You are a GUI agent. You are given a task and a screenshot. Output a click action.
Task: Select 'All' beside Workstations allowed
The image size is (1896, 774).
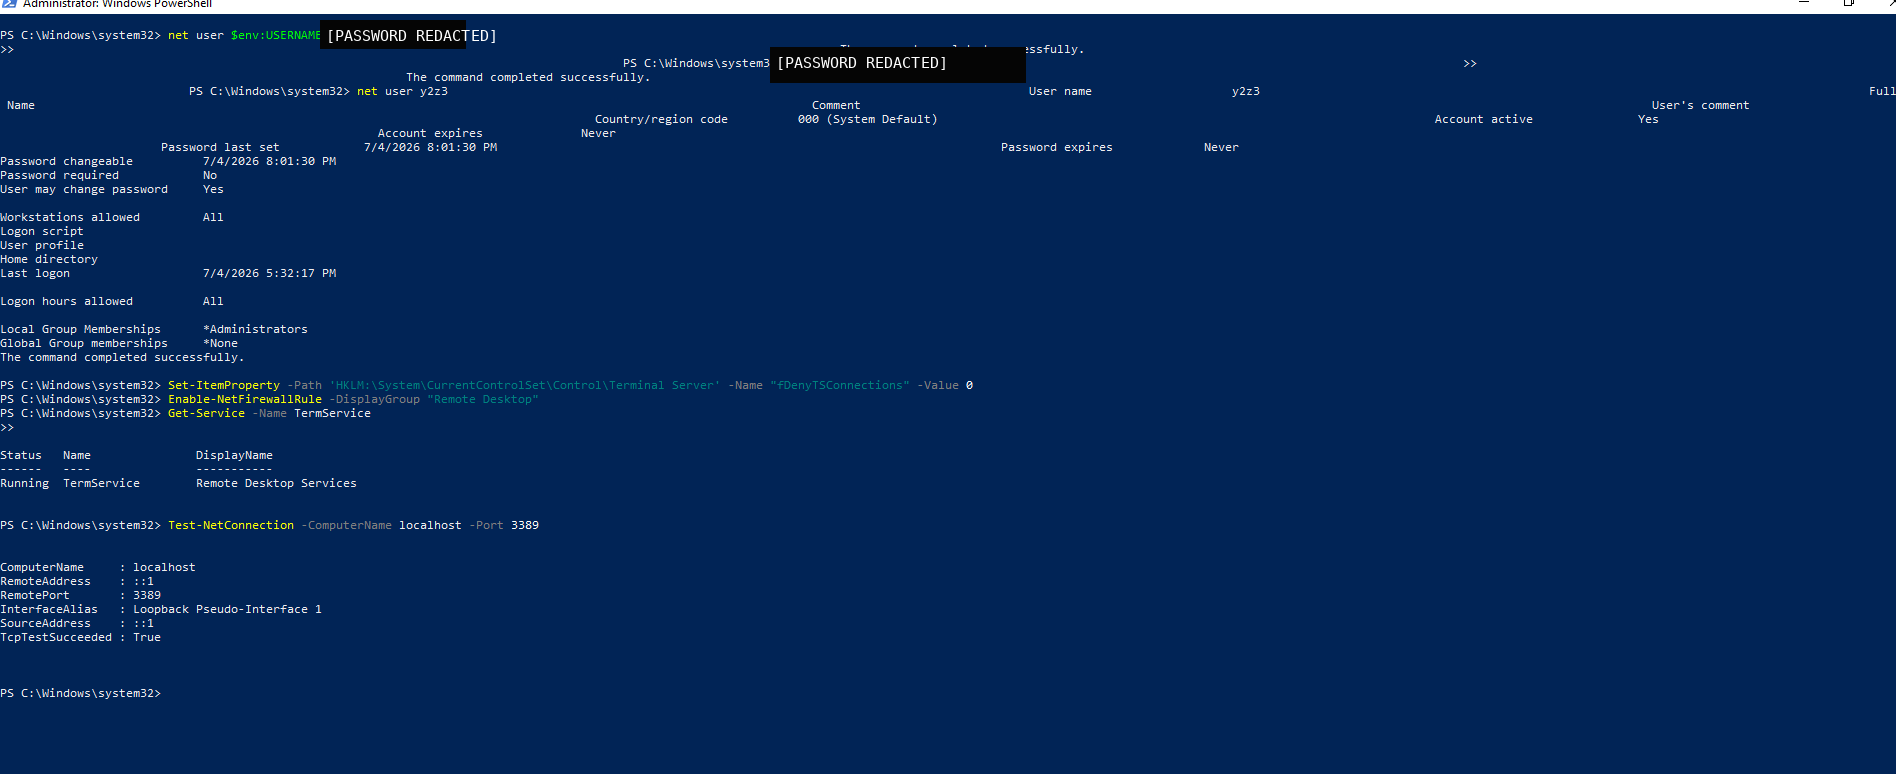(213, 217)
